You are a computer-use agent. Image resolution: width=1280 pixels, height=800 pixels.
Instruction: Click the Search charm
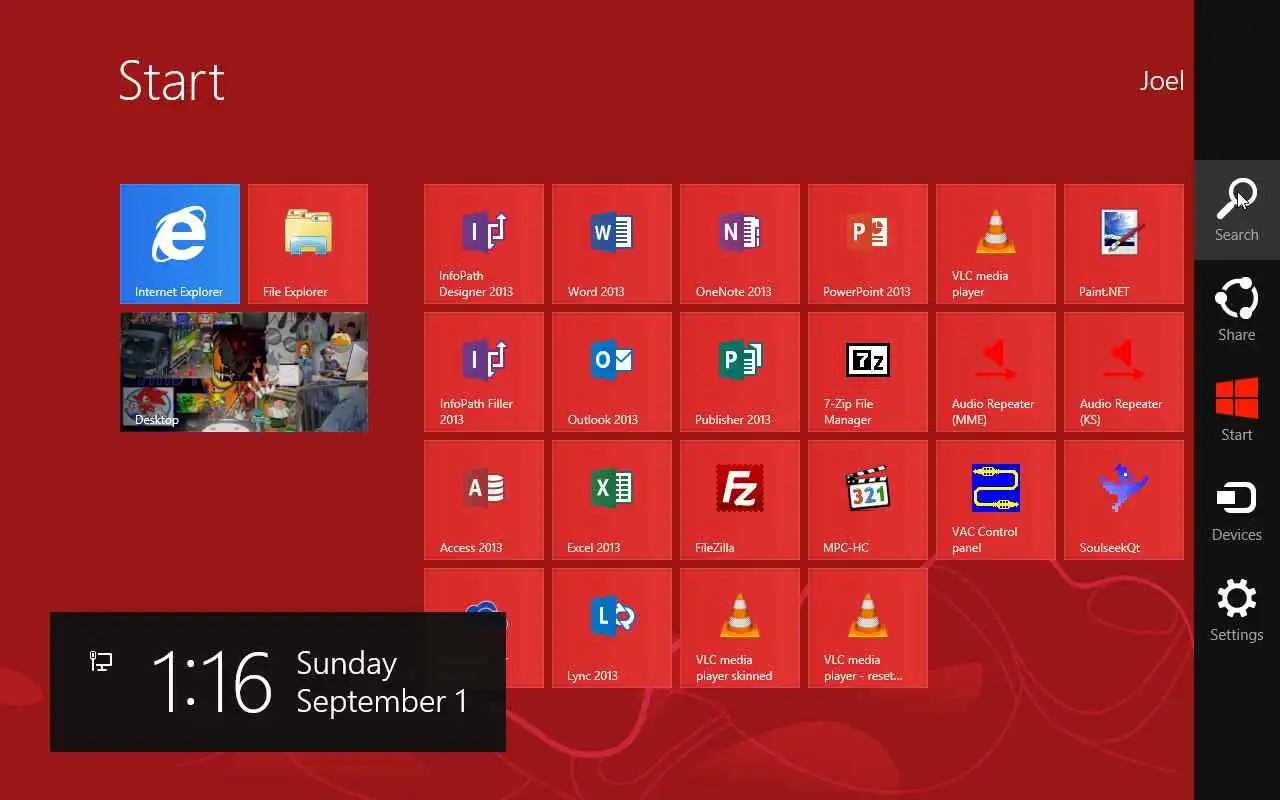coord(1237,210)
